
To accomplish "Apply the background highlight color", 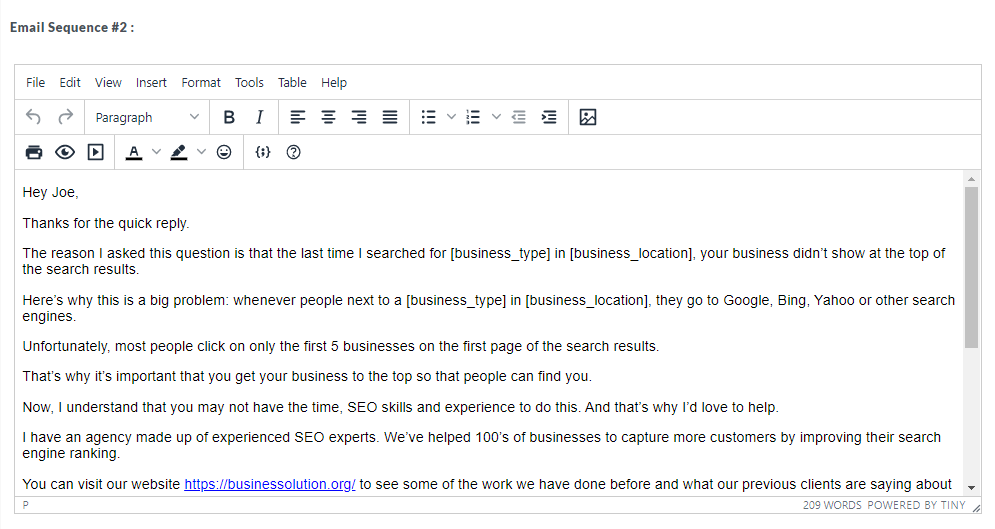I will pyautogui.click(x=179, y=152).
